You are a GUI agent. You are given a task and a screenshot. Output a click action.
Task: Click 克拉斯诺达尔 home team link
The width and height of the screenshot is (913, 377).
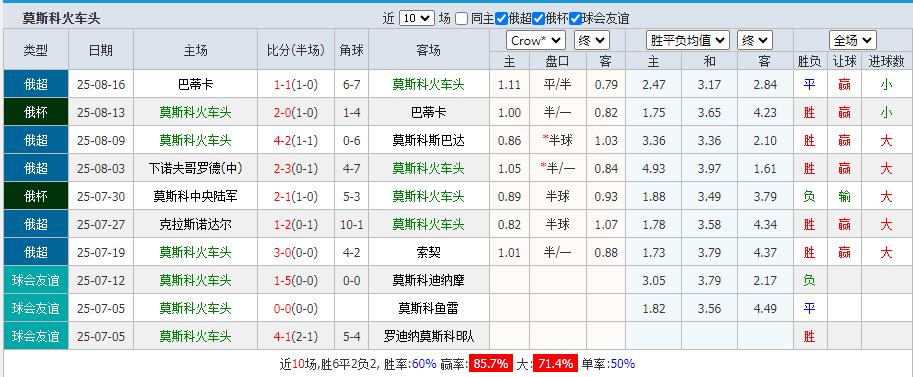point(195,224)
